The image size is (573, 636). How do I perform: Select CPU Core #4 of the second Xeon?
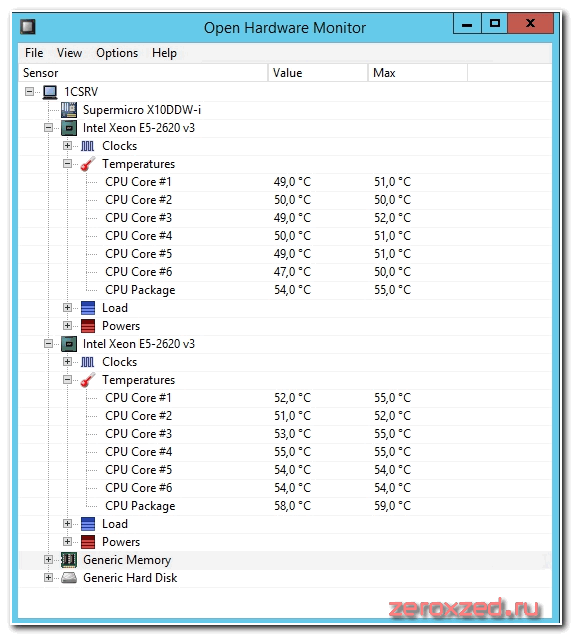[x=139, y=452]
